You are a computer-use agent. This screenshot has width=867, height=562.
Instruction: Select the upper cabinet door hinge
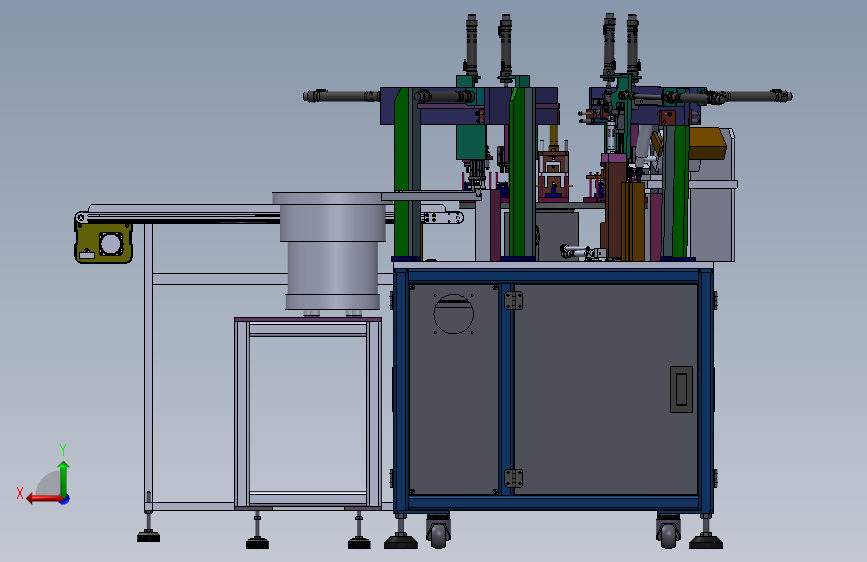(513, 300)
